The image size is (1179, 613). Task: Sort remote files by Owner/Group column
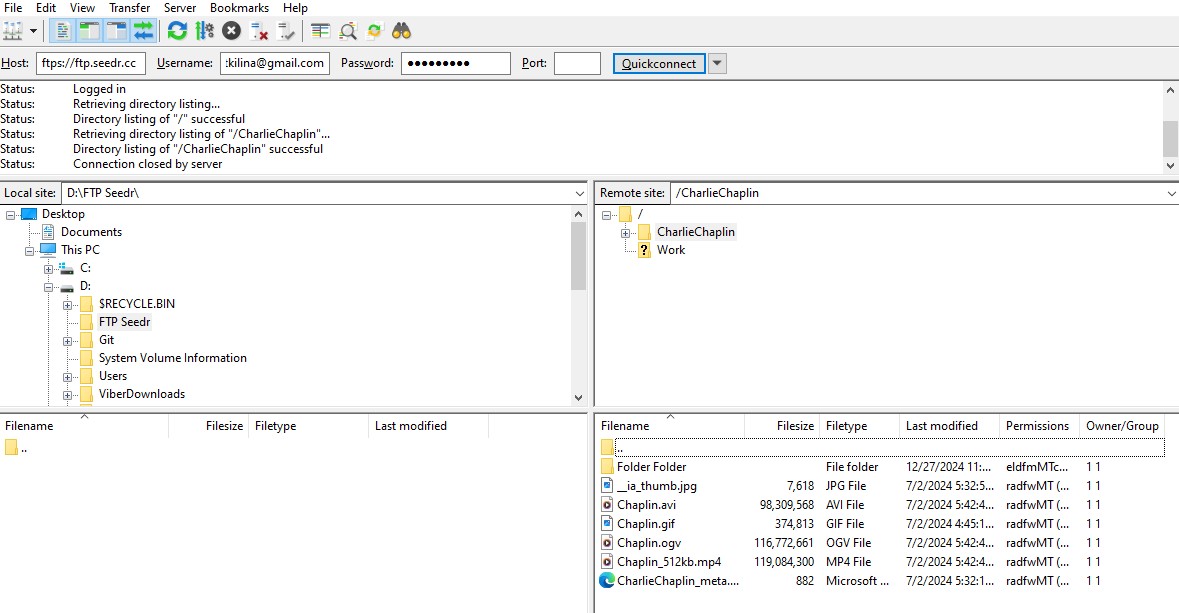tap(1121, 426)
